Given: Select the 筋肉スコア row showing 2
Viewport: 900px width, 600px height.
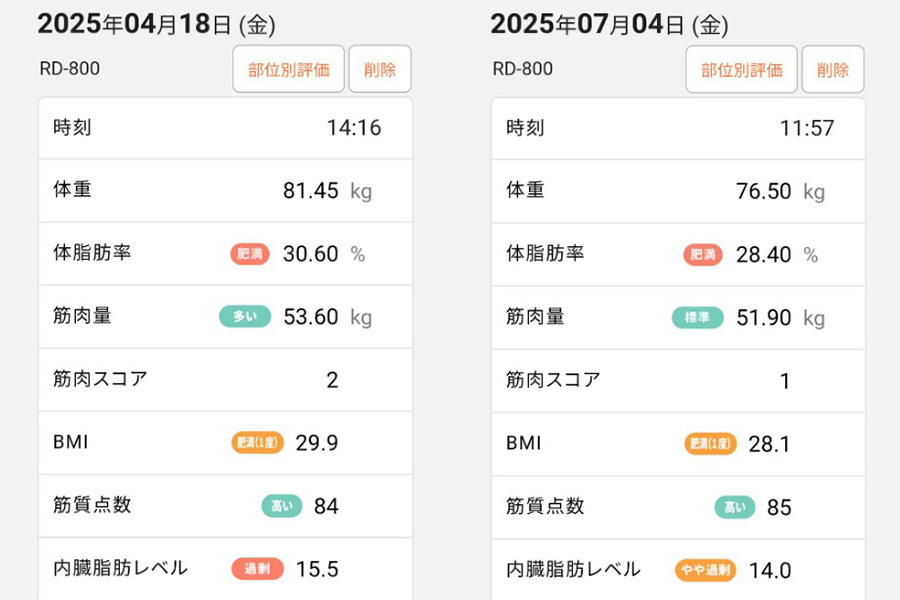Looking at the screenshot, I should click(225, 380).
